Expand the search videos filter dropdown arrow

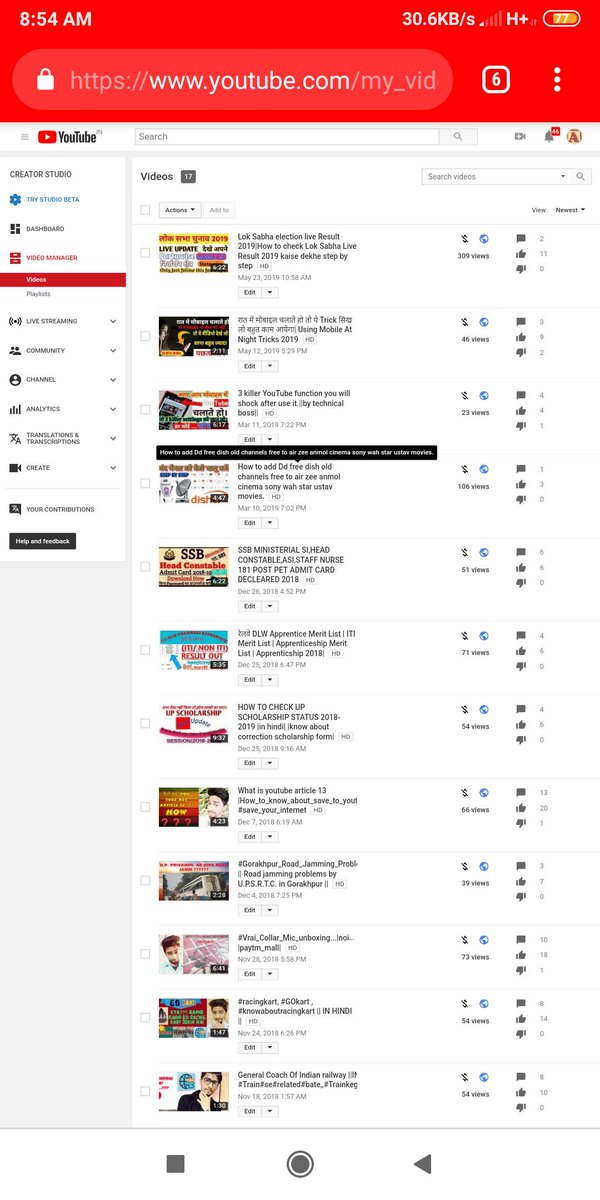pyautogui.click(x=564, y=177)
